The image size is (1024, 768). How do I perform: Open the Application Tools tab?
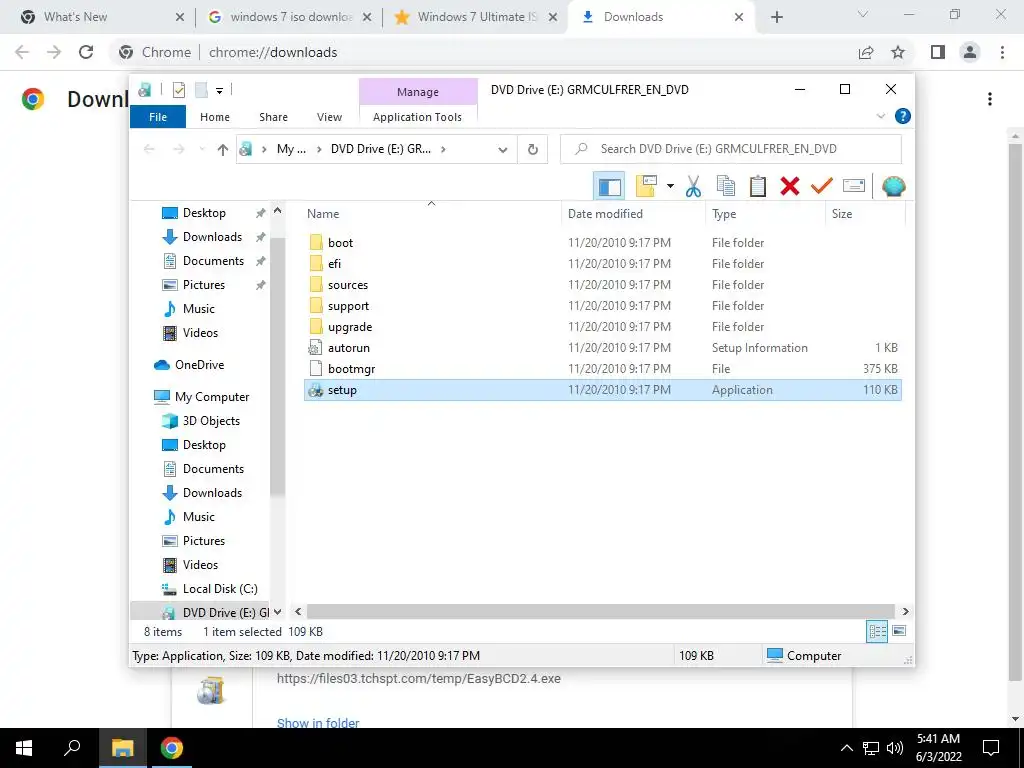[x=417, y=117]
